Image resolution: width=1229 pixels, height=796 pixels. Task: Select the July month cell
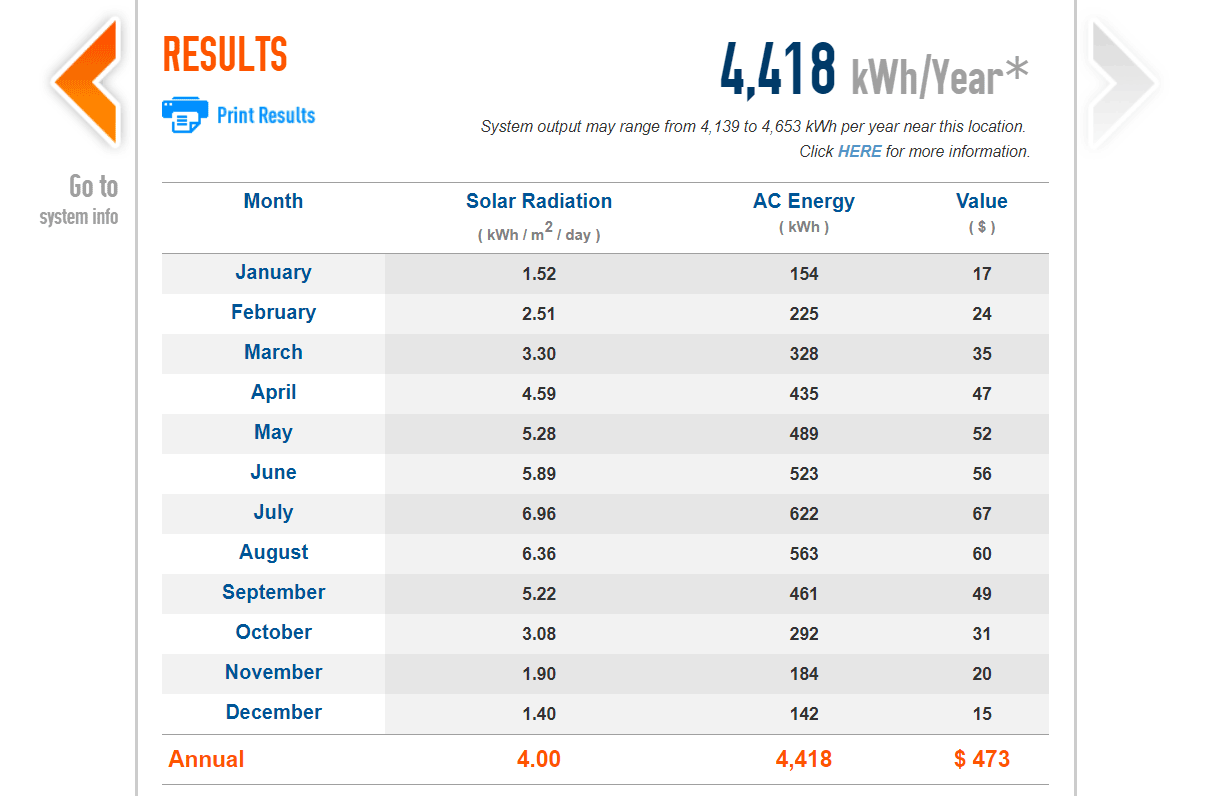(x=273, y=512)
